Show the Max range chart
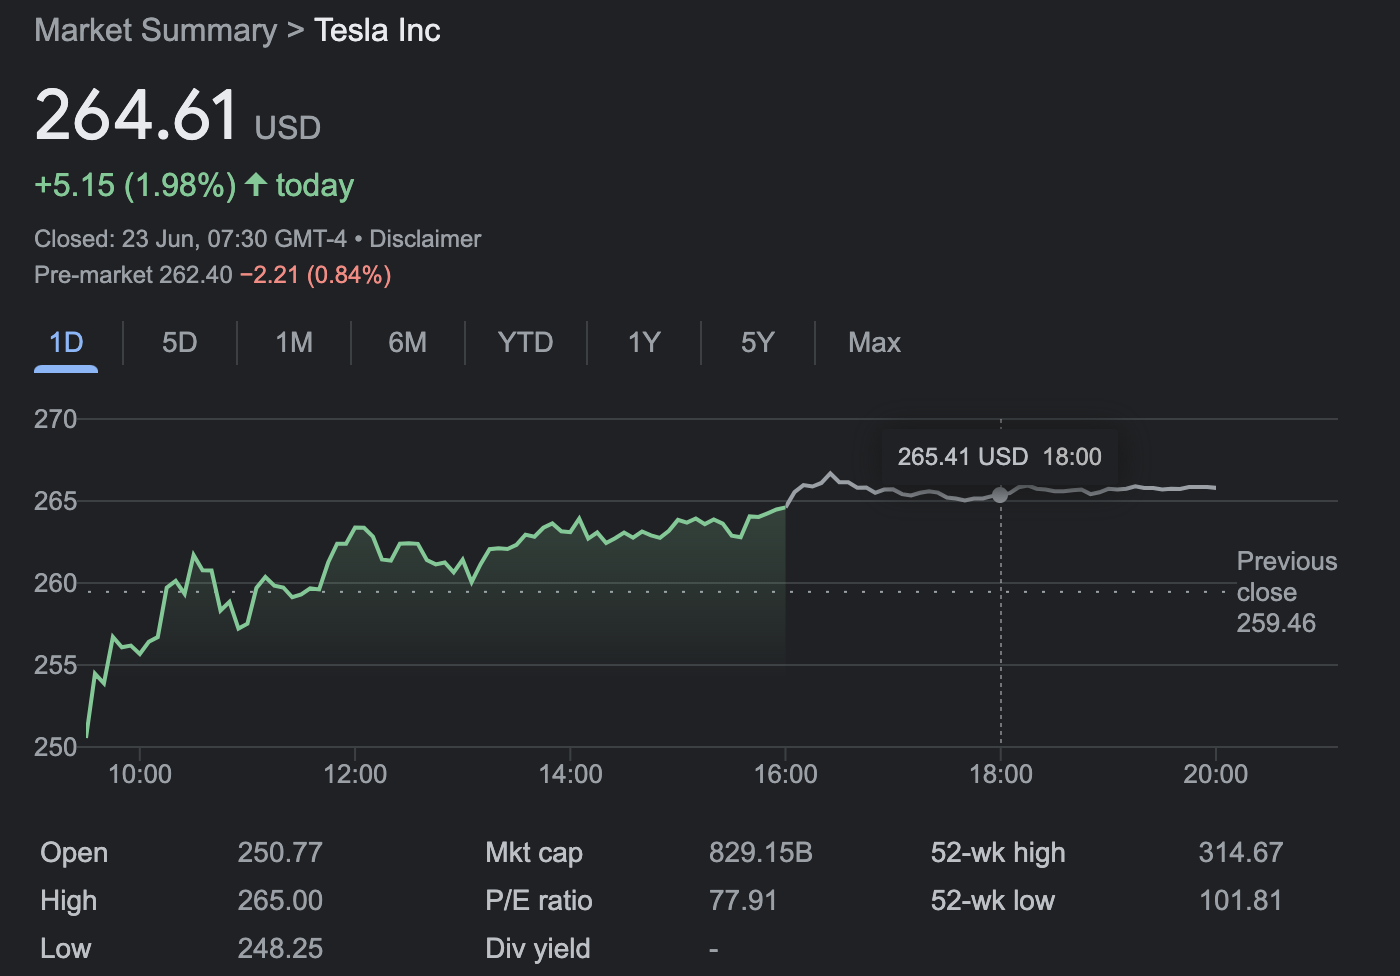 click(874, 343)
